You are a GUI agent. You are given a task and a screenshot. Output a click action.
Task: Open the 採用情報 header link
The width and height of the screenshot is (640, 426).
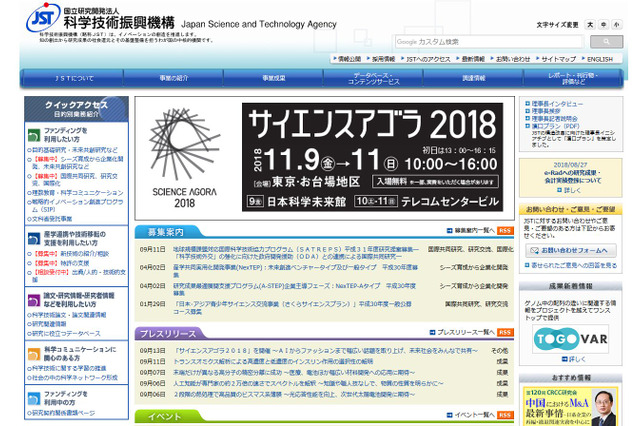(x=383, y=59)
